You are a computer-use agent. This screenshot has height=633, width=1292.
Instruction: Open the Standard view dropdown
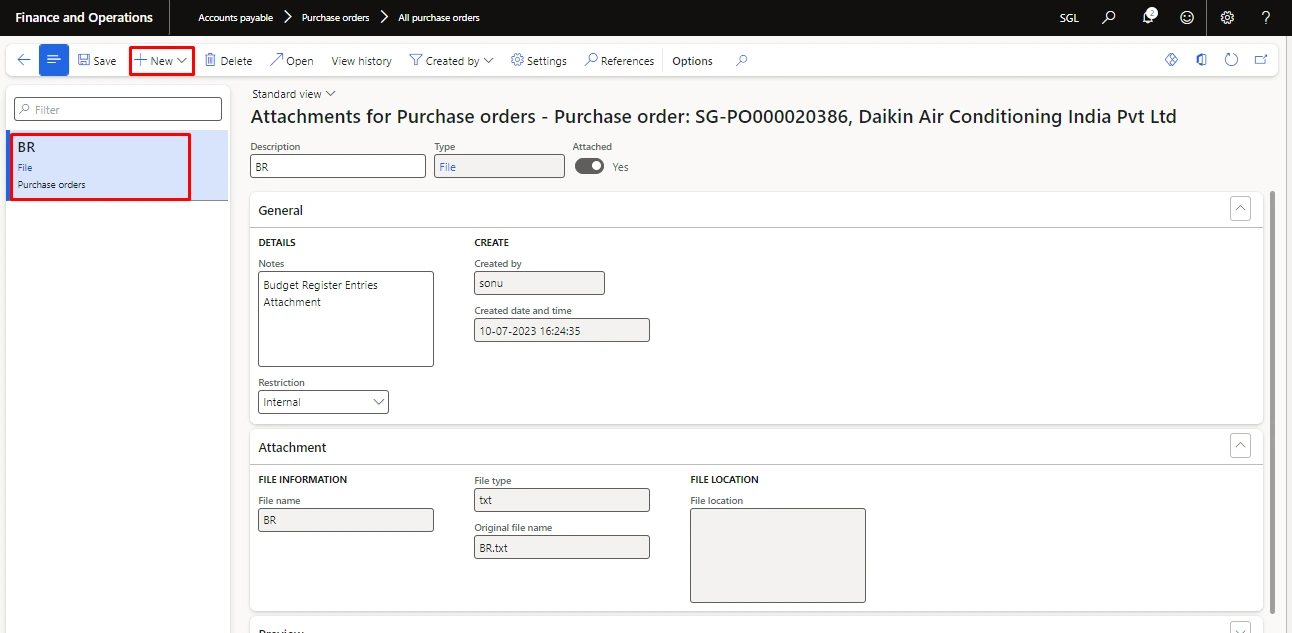pyautogui.click(x=294, y=94)
